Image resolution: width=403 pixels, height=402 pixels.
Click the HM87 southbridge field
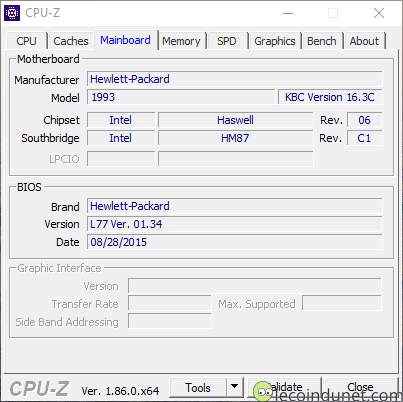[x=235, y=138]
